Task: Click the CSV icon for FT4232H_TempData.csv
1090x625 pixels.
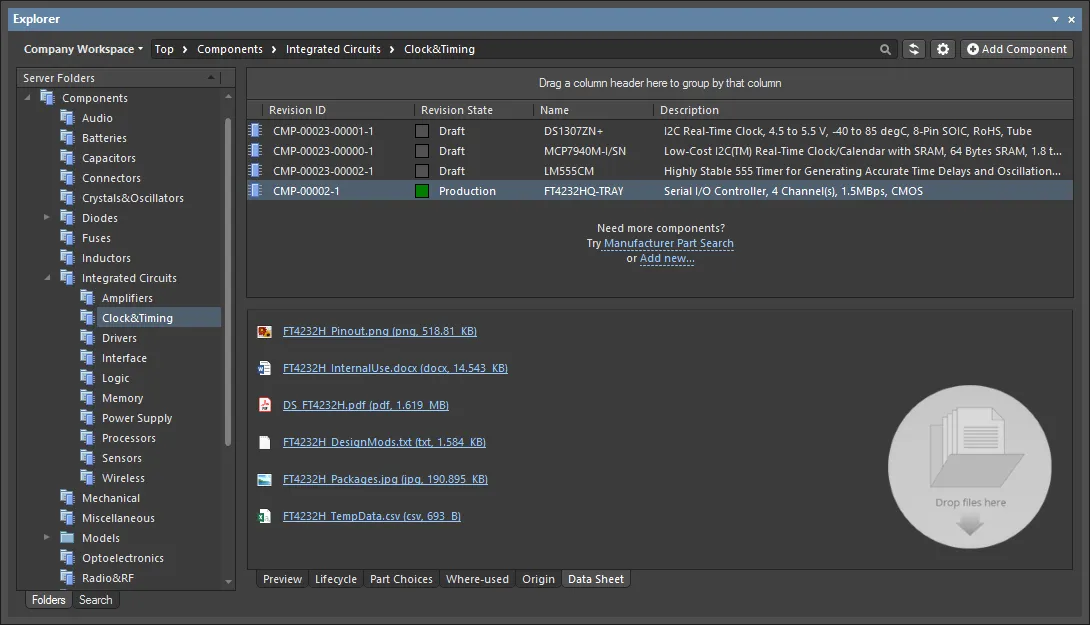Action: [265, 516]
